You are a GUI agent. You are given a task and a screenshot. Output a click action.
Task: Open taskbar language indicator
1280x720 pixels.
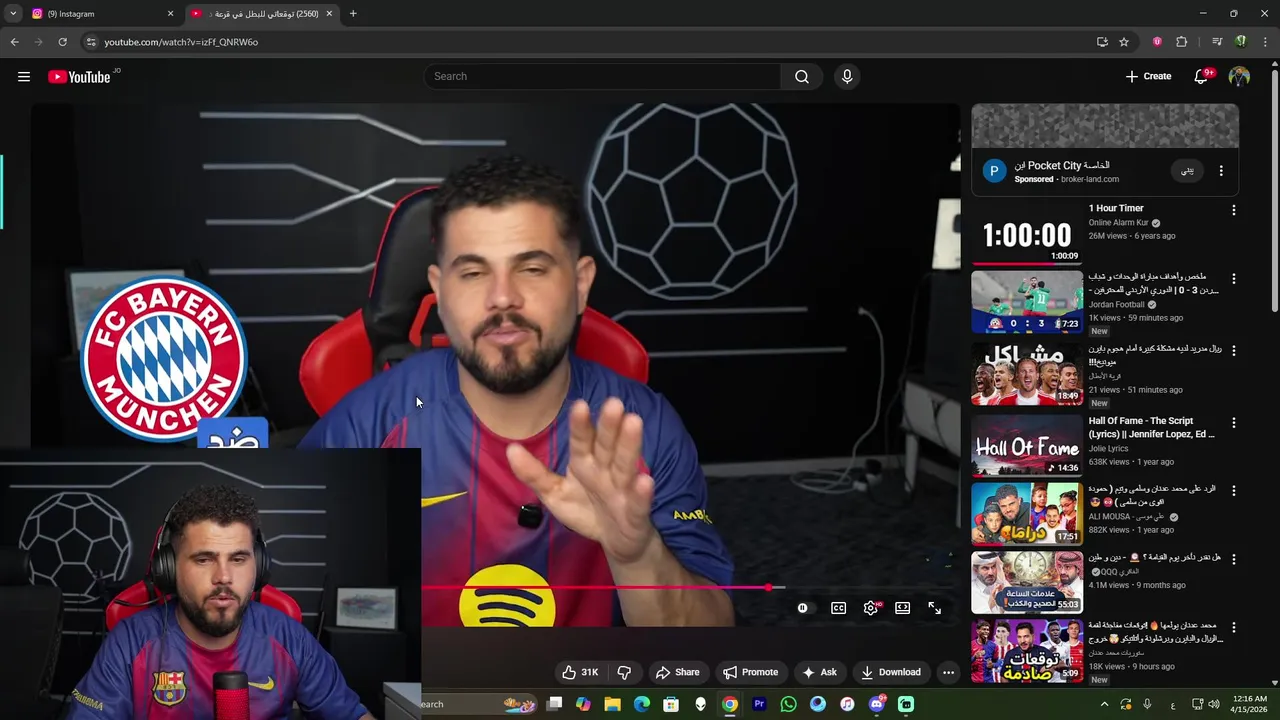1172,704
